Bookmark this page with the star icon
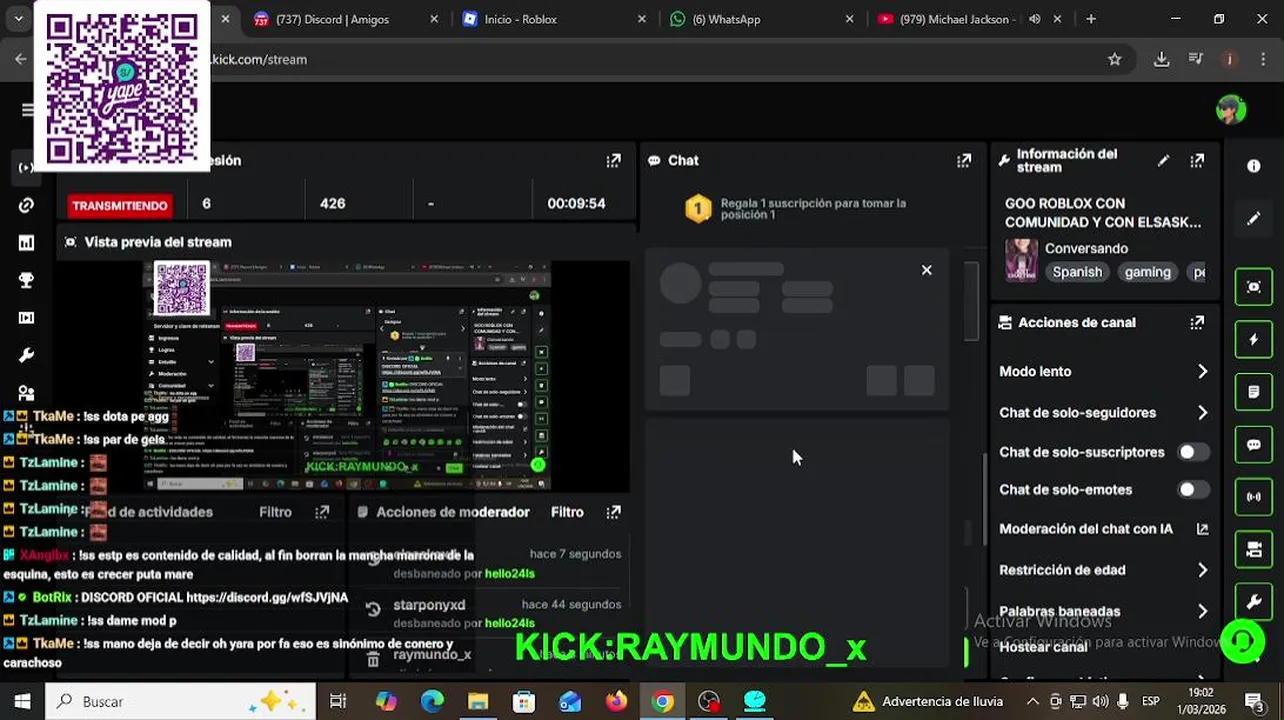This screenshot has height=720, width=1284. click(1114, 59)
